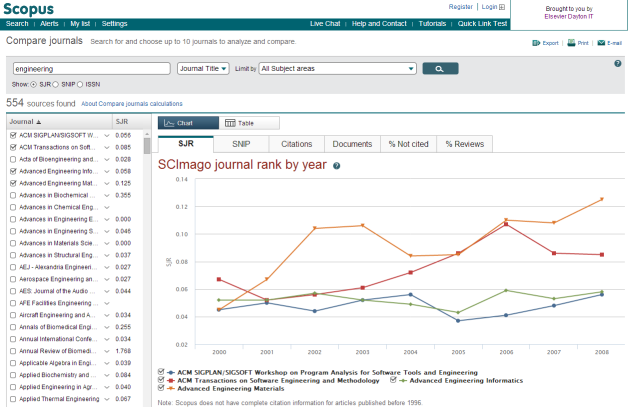Click the Print icon
Image resolution: width=628 pixels, height=407 pixels.
(571, 43)
